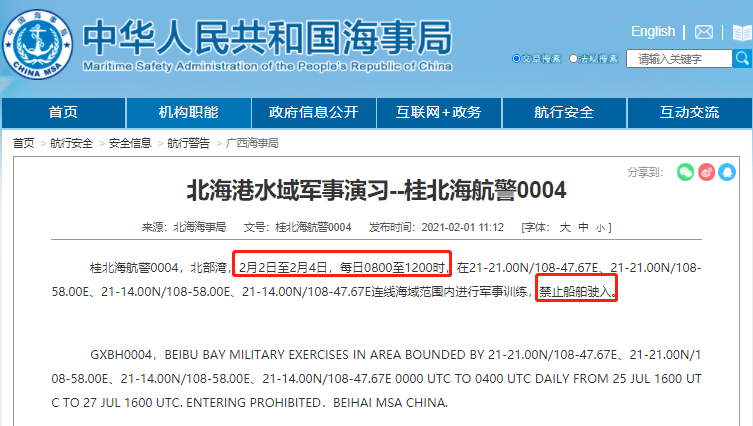753x426 pixels.
Task: Set font size to 大
Action: [565, 227]
